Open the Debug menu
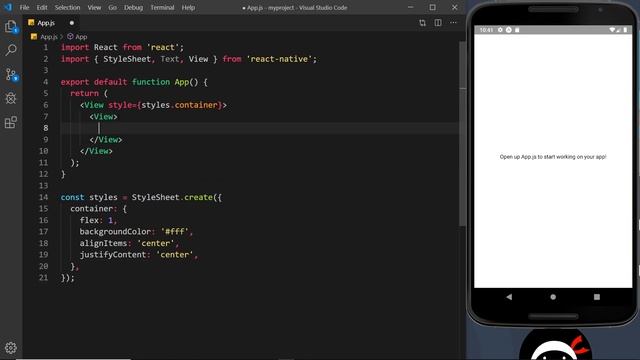This screenshot has height=360, width=640. 133,7
